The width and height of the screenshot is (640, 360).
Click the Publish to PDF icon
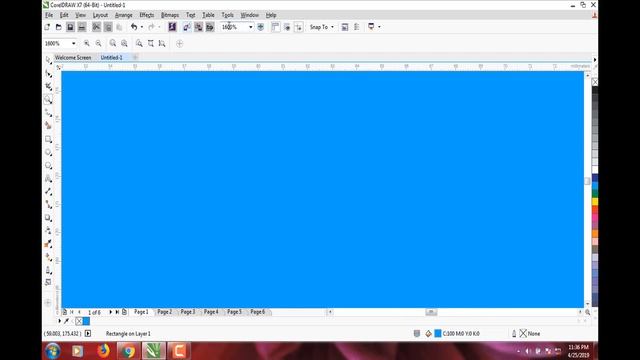(x=210, y=27)
